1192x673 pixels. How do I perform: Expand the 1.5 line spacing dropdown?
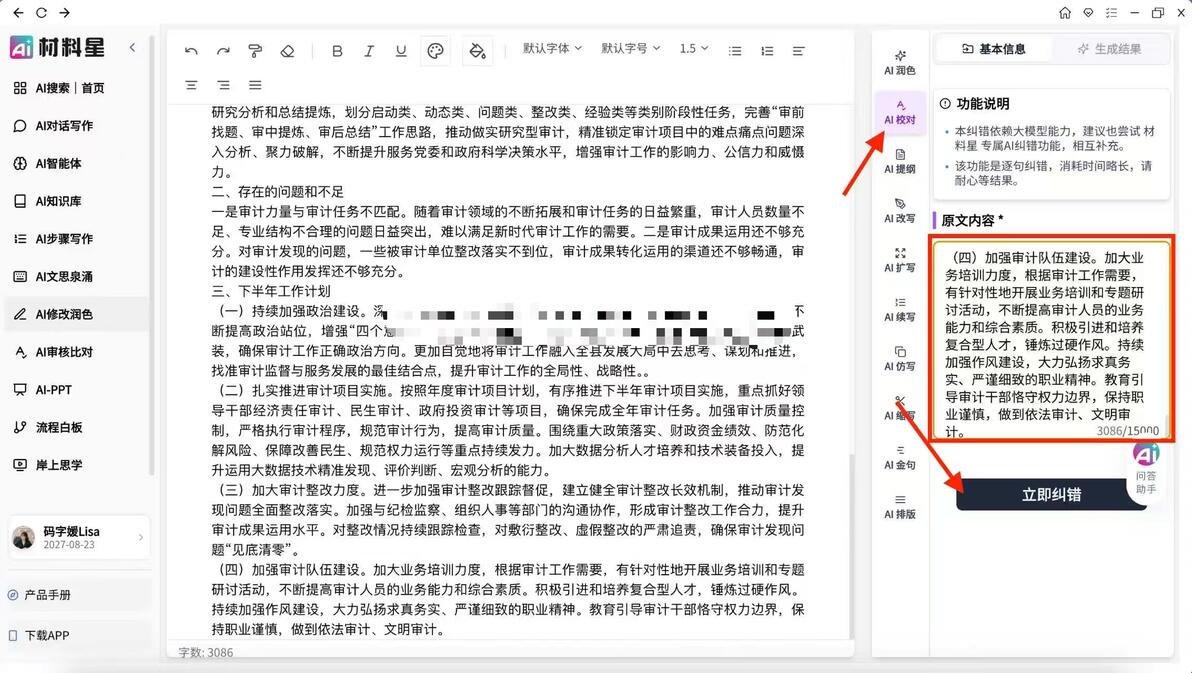(x=693, y=48)
